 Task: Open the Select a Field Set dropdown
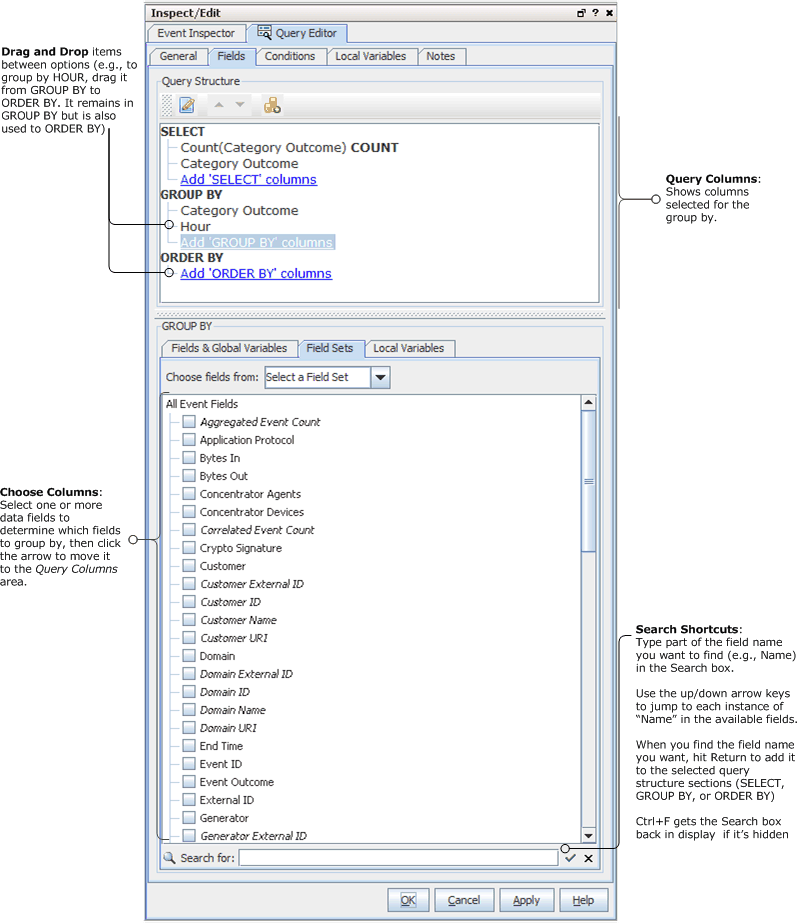pyautogui.click(x=380, y=378)
